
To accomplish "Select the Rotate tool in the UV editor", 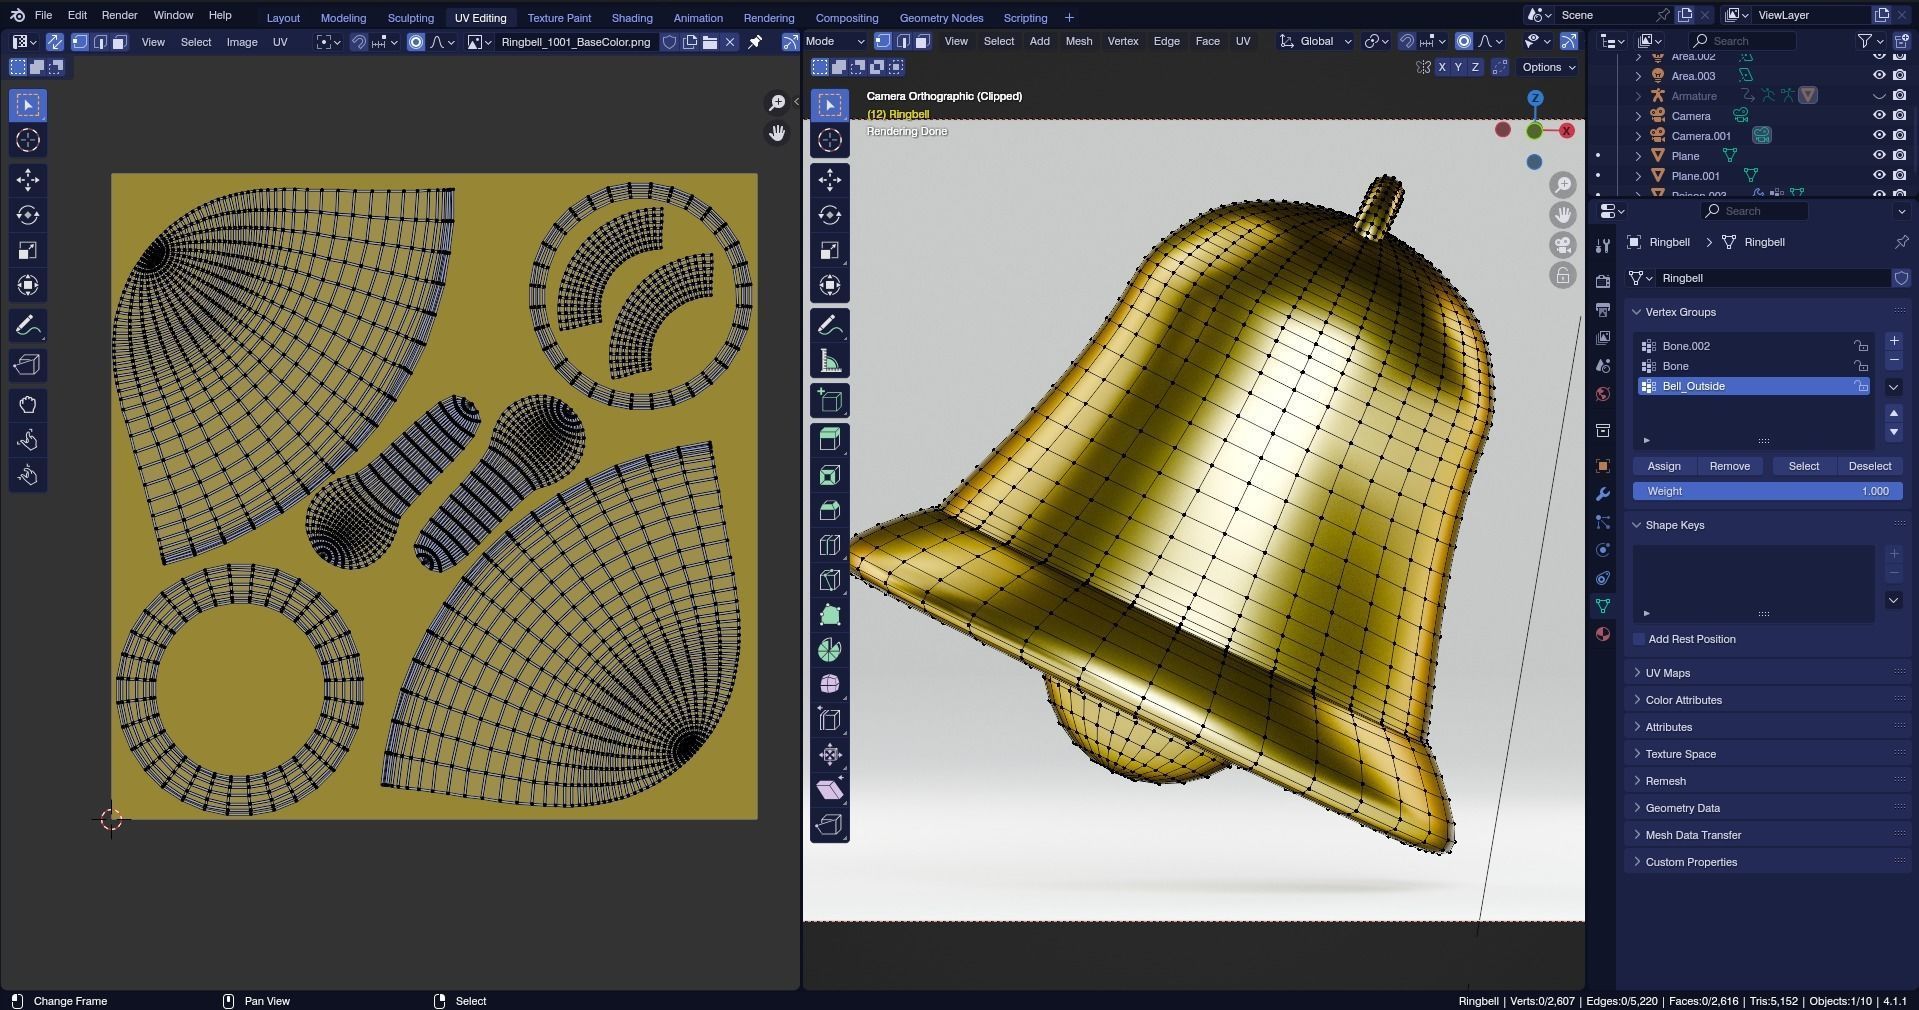I will [x=28, y=215].
